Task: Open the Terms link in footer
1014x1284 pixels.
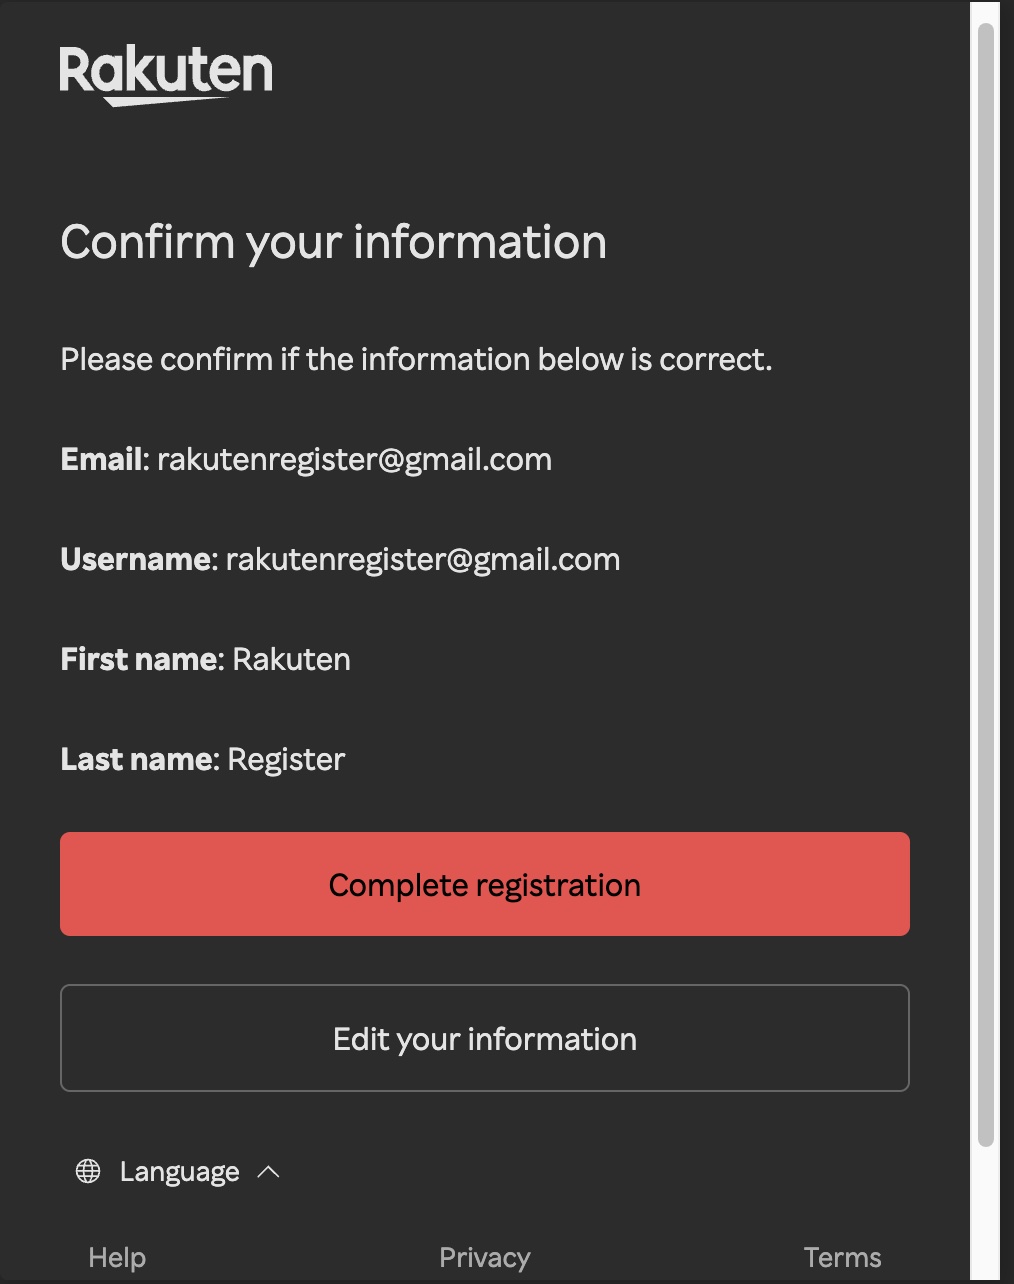Action: pos(842,1257)
